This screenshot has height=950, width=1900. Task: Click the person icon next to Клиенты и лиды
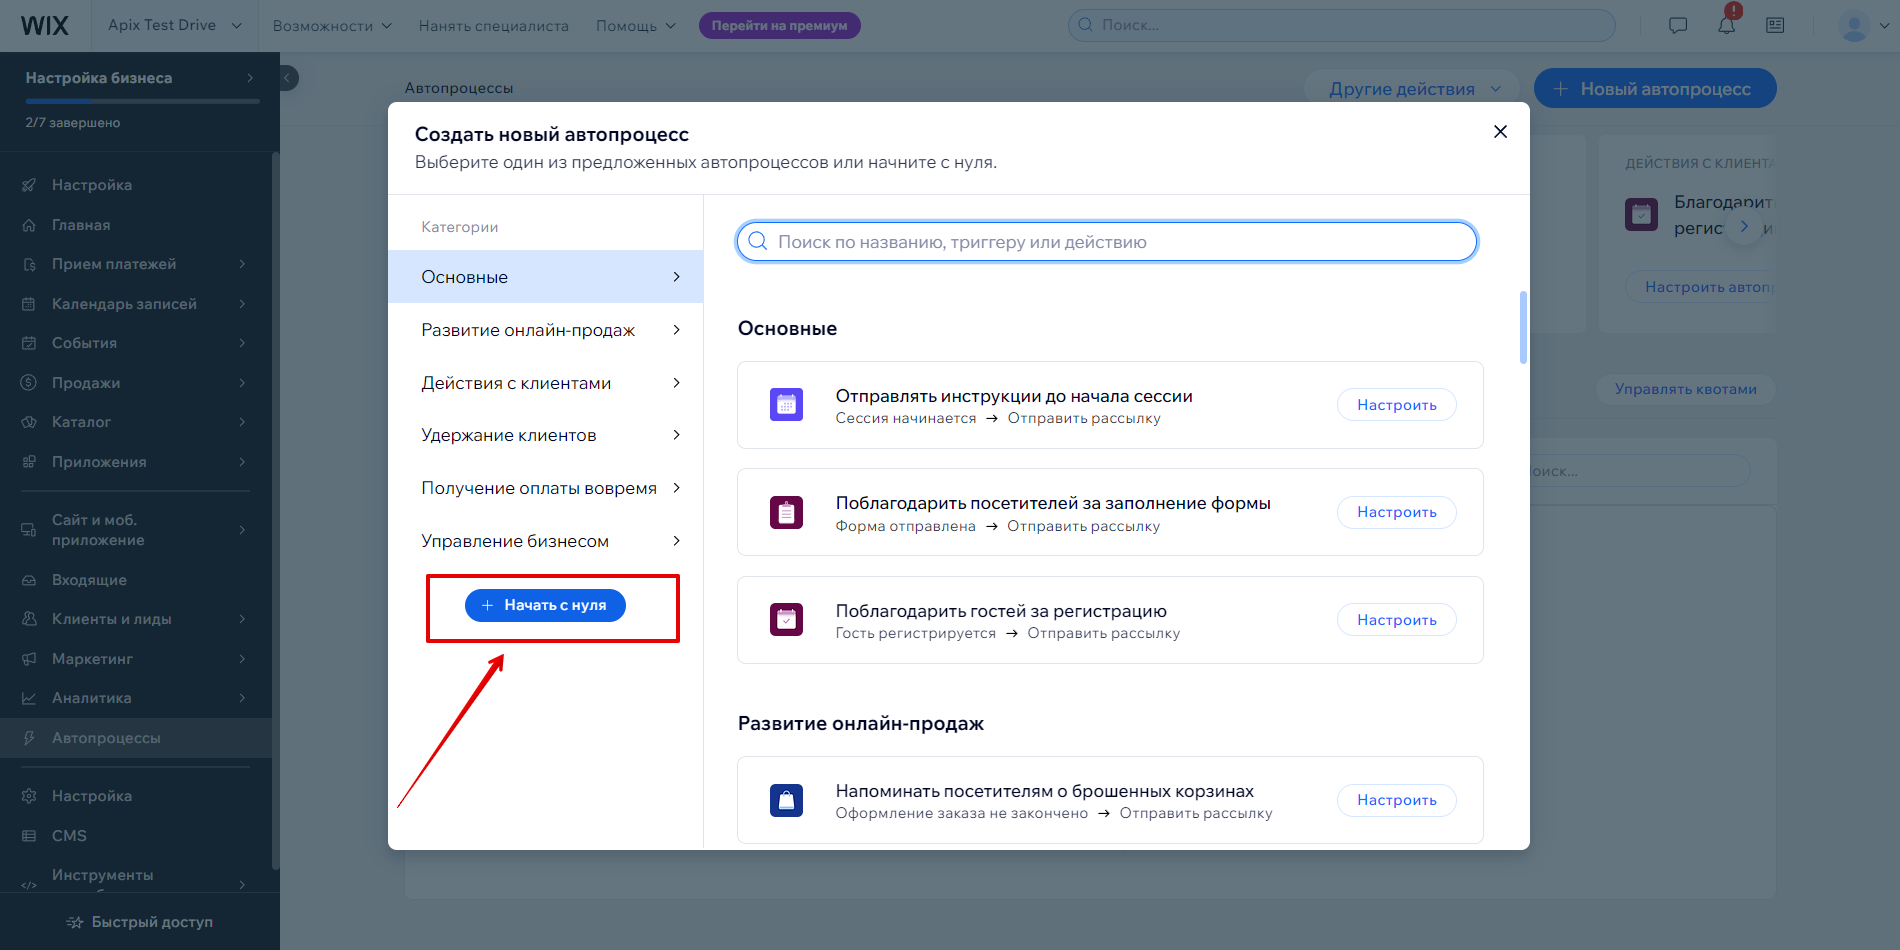[29, 619]
